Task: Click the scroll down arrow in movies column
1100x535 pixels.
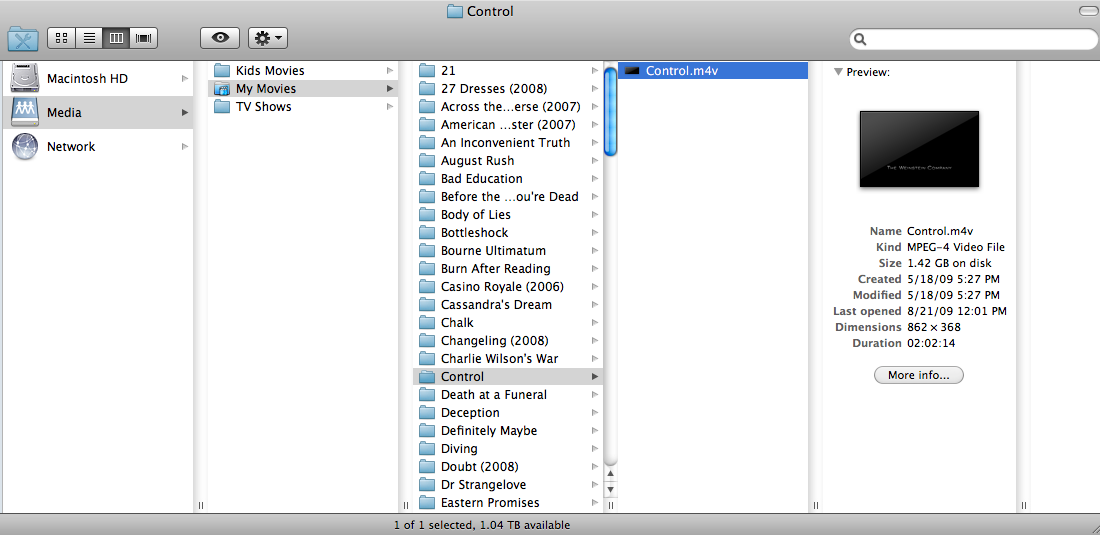Action: 610,489
